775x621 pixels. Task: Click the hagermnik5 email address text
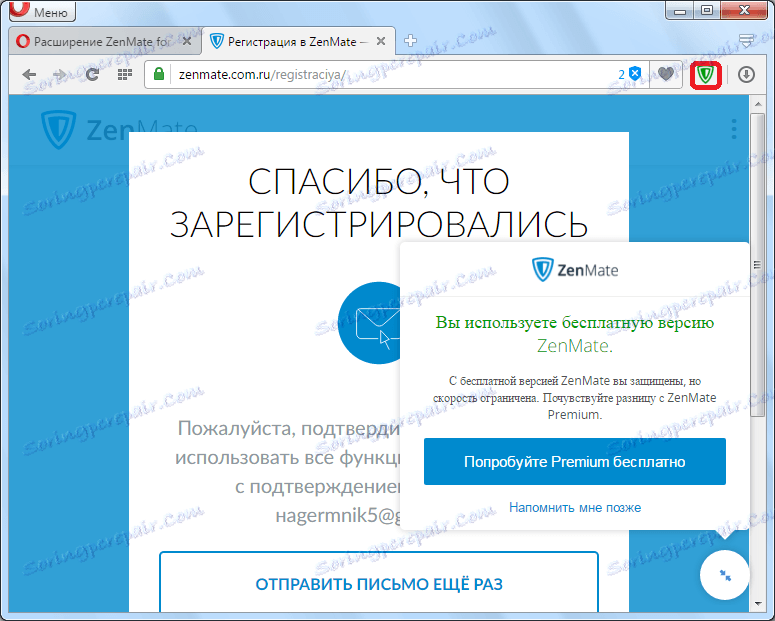coord(339,515)
